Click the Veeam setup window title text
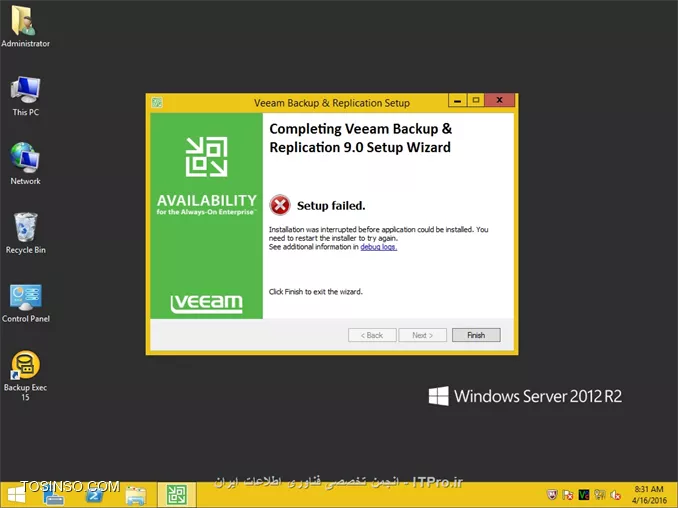678x508 pixels. click(332, 103)
